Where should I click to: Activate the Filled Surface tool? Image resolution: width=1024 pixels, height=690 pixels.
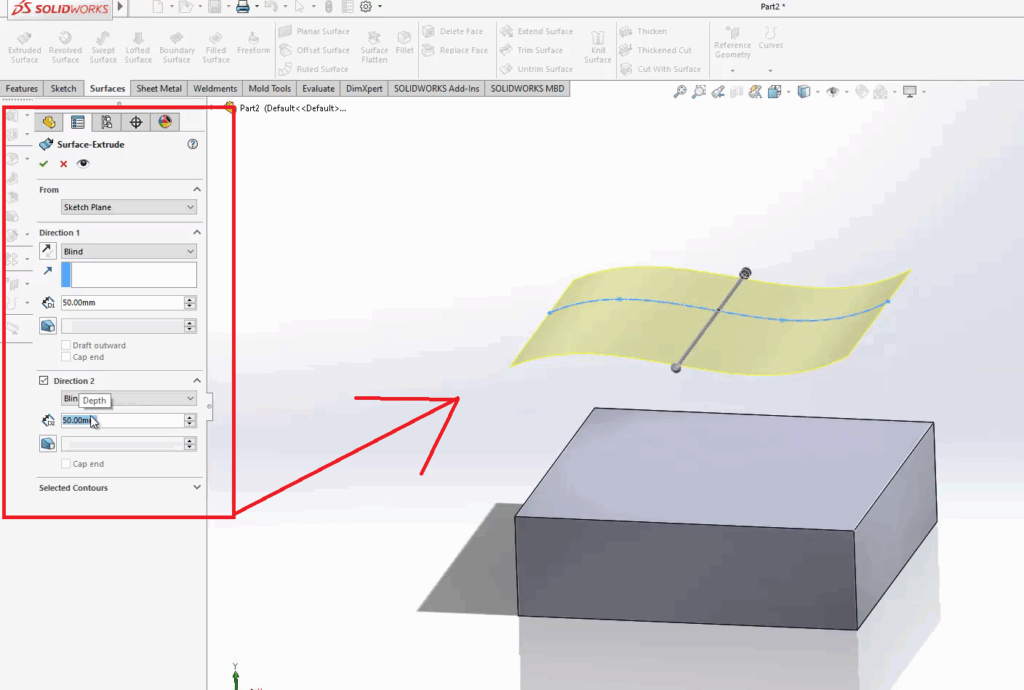215,44
